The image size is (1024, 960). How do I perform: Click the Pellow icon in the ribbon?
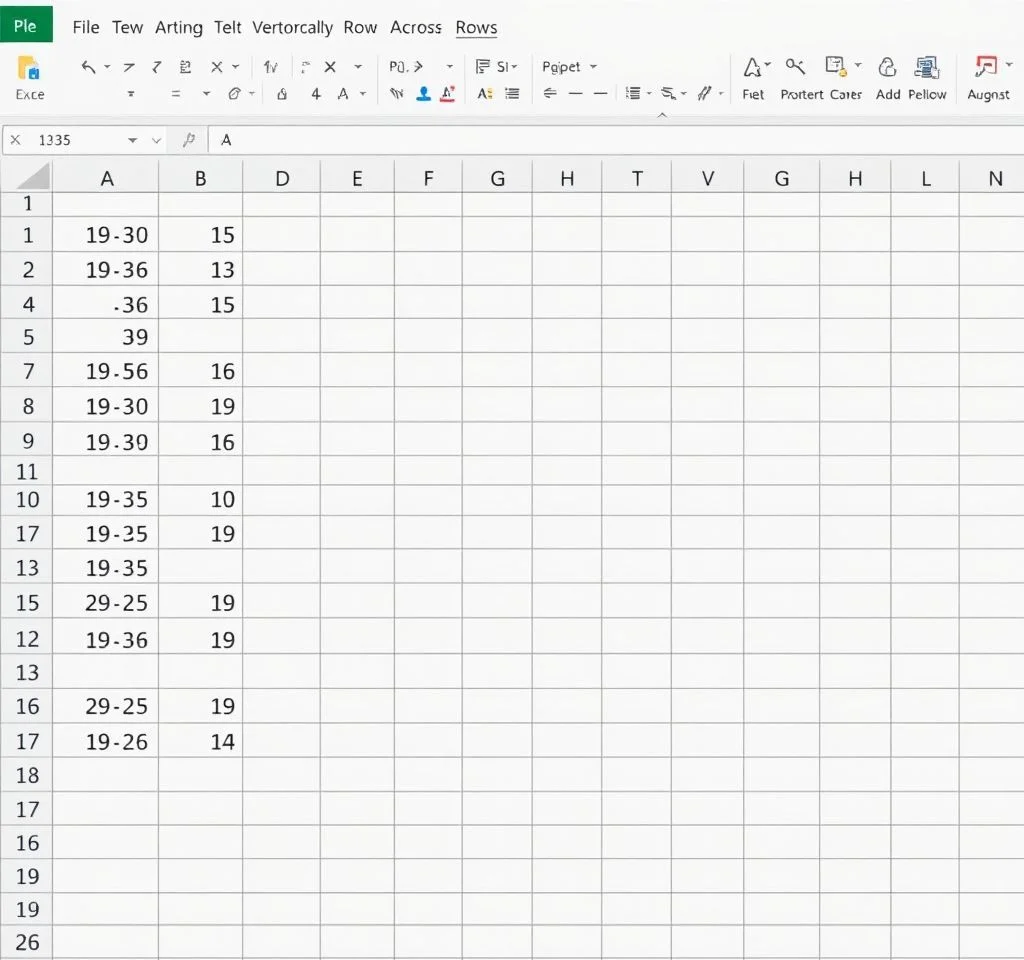pos(927,67)
